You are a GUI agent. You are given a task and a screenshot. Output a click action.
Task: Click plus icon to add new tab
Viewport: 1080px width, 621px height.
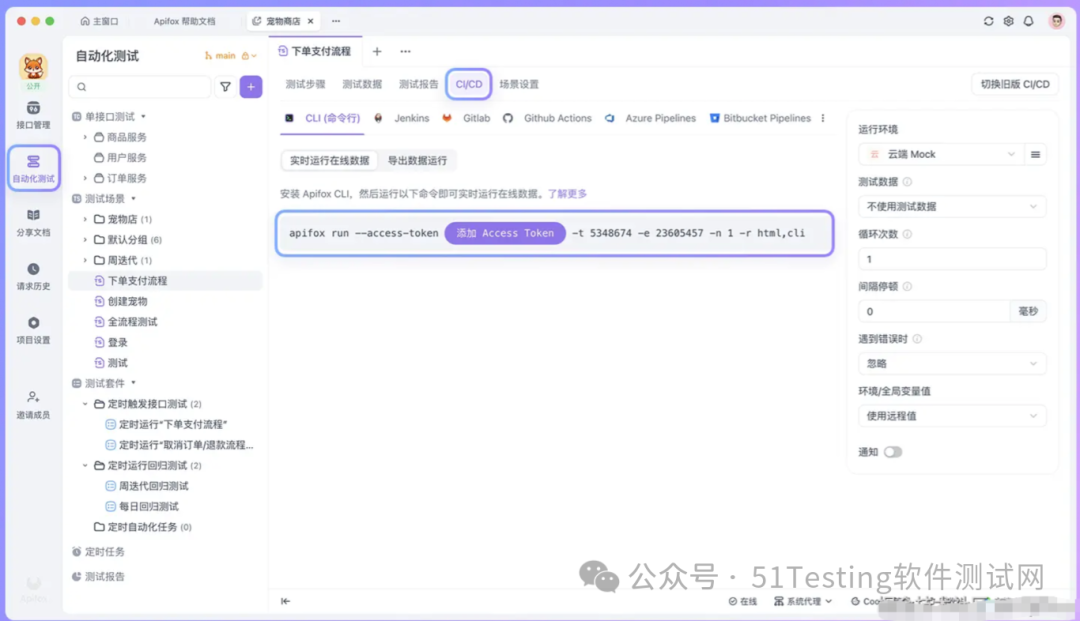(377, 52)
